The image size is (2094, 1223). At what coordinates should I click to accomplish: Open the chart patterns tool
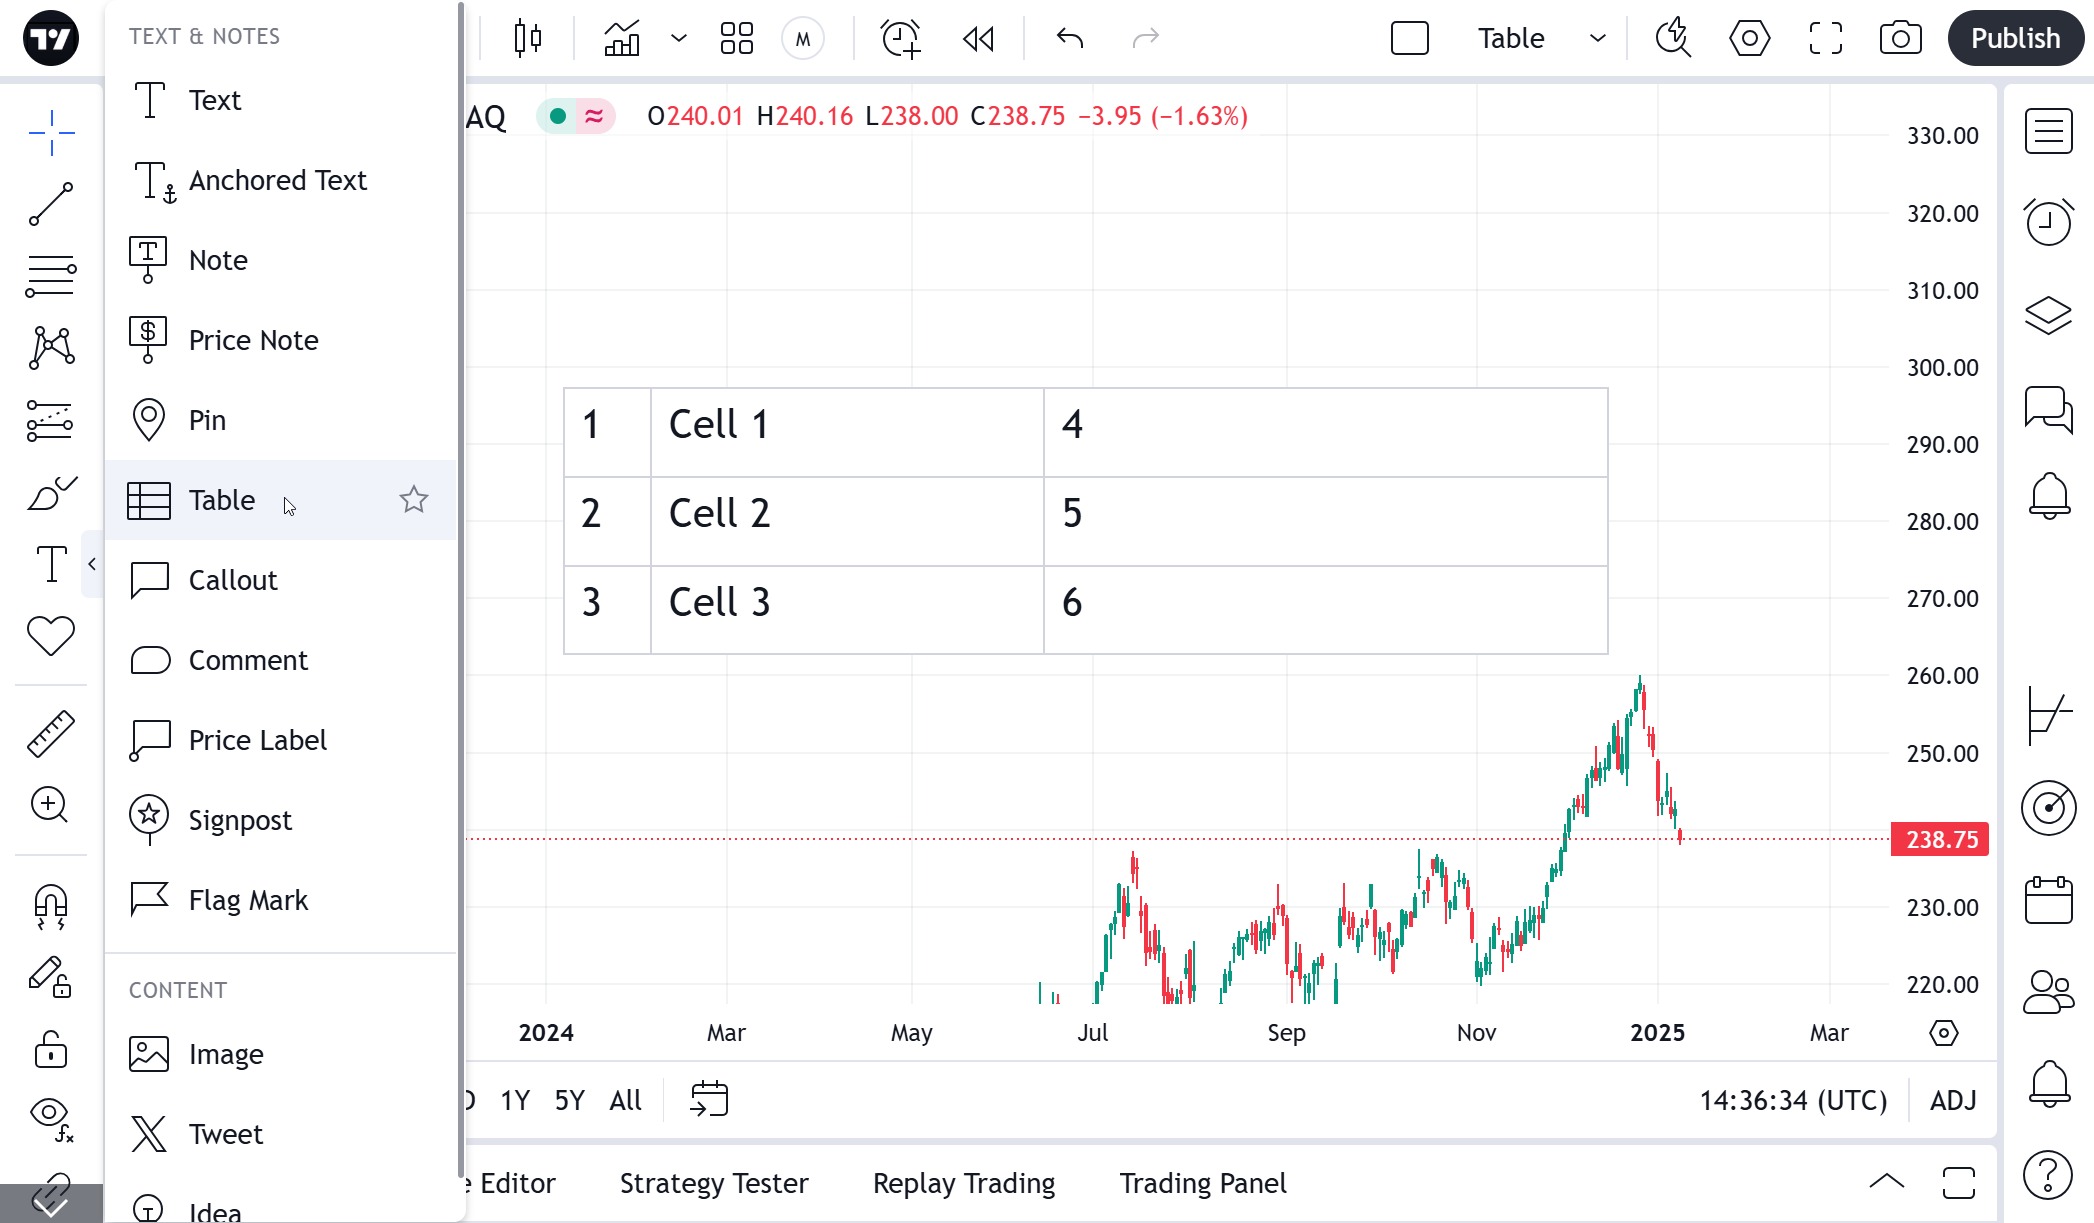[x=50, y=348]
